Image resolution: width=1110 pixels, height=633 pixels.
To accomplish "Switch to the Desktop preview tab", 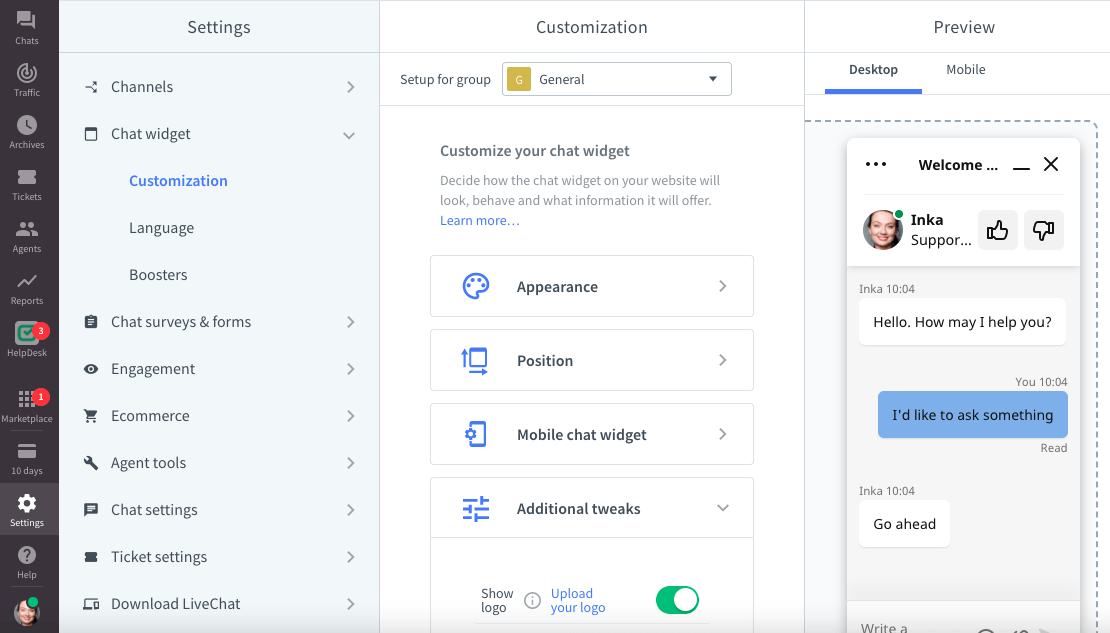I will 874,70.
